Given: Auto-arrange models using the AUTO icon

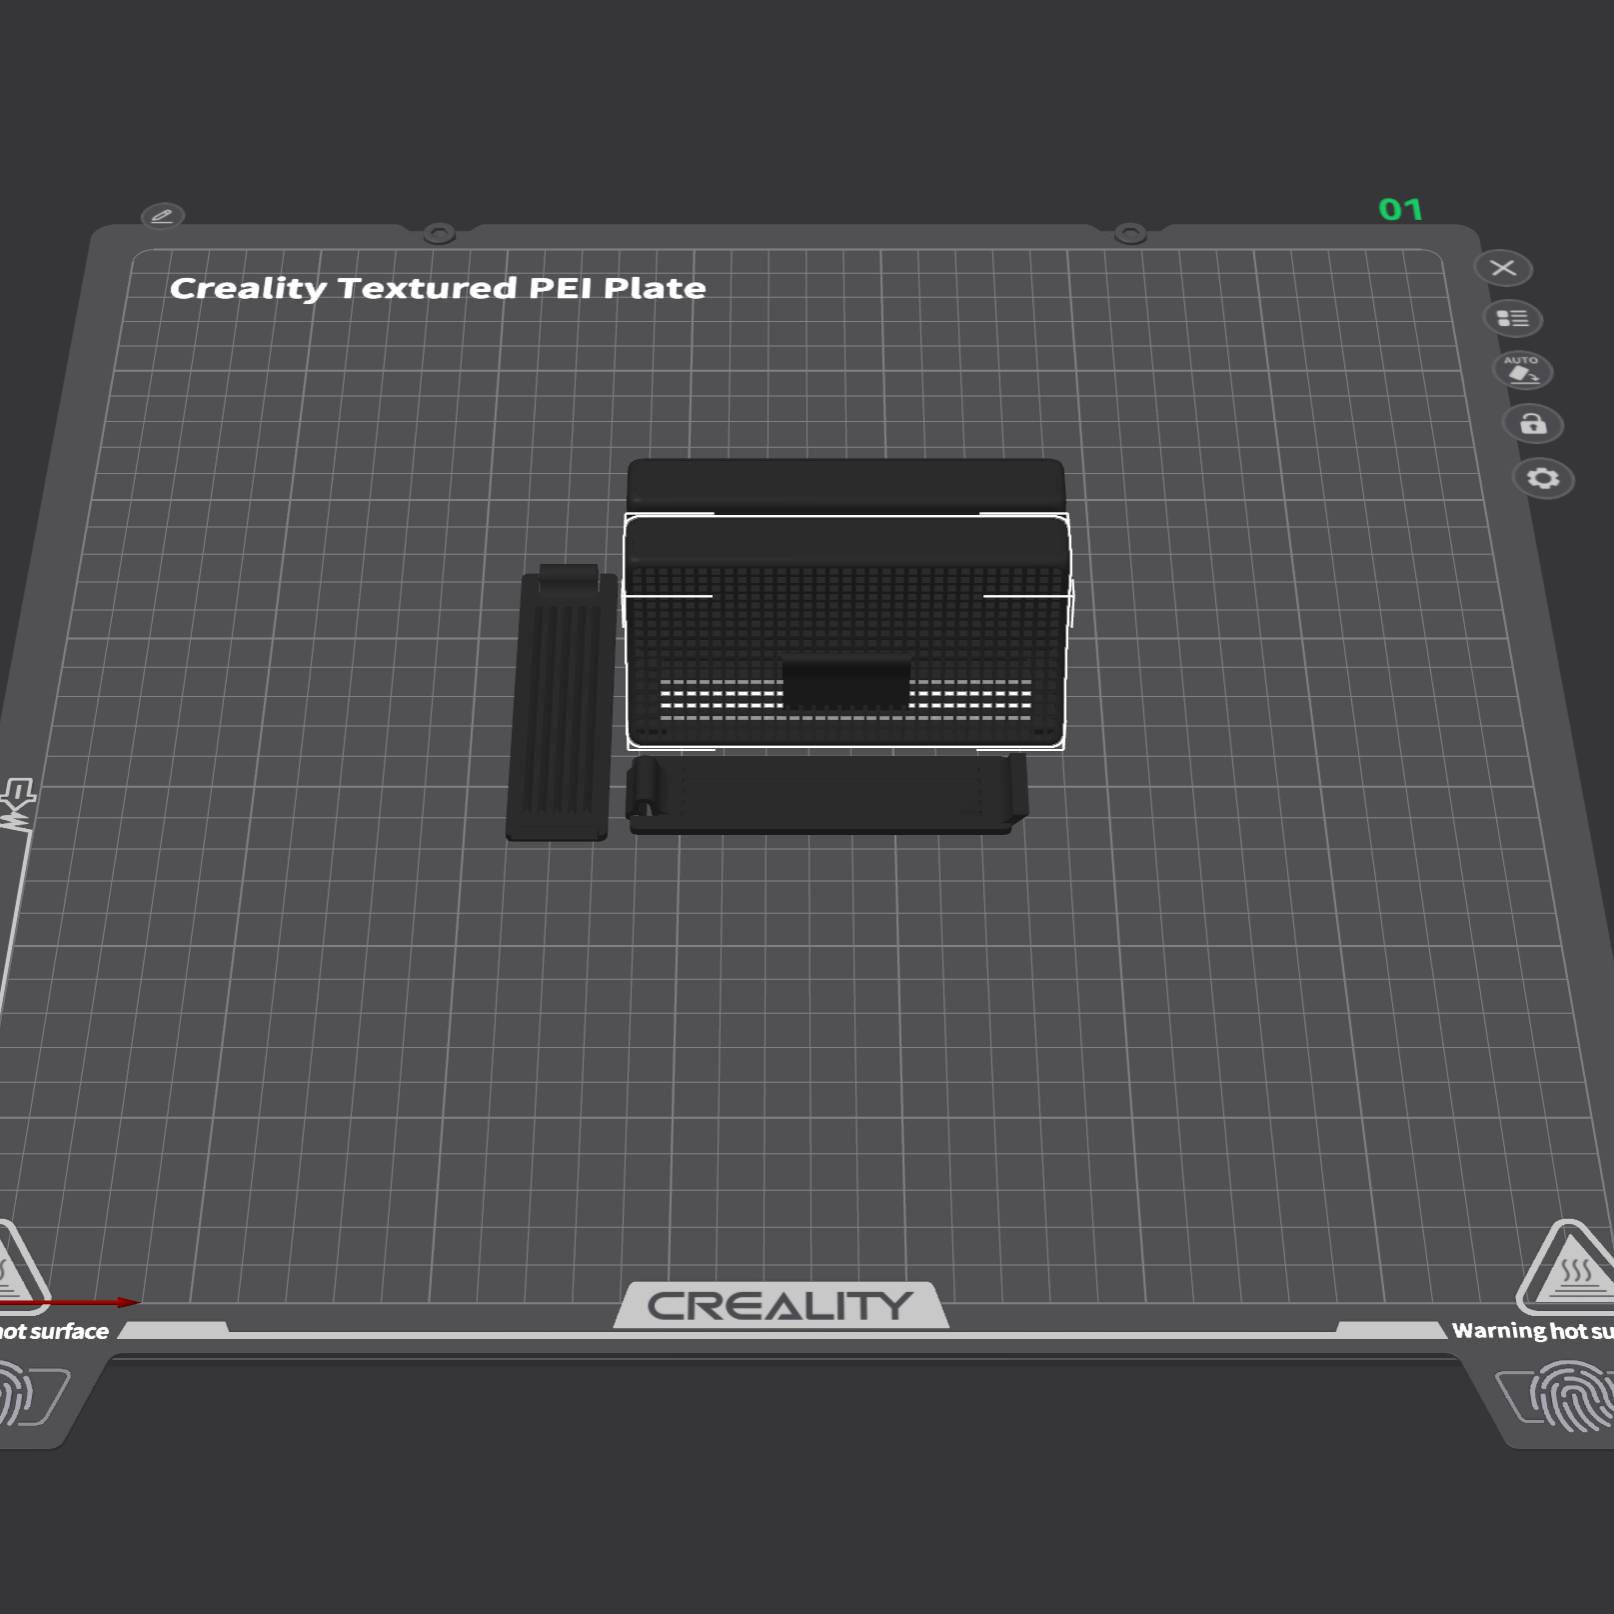Looking at the screenshot, I should coord(1522,372).
